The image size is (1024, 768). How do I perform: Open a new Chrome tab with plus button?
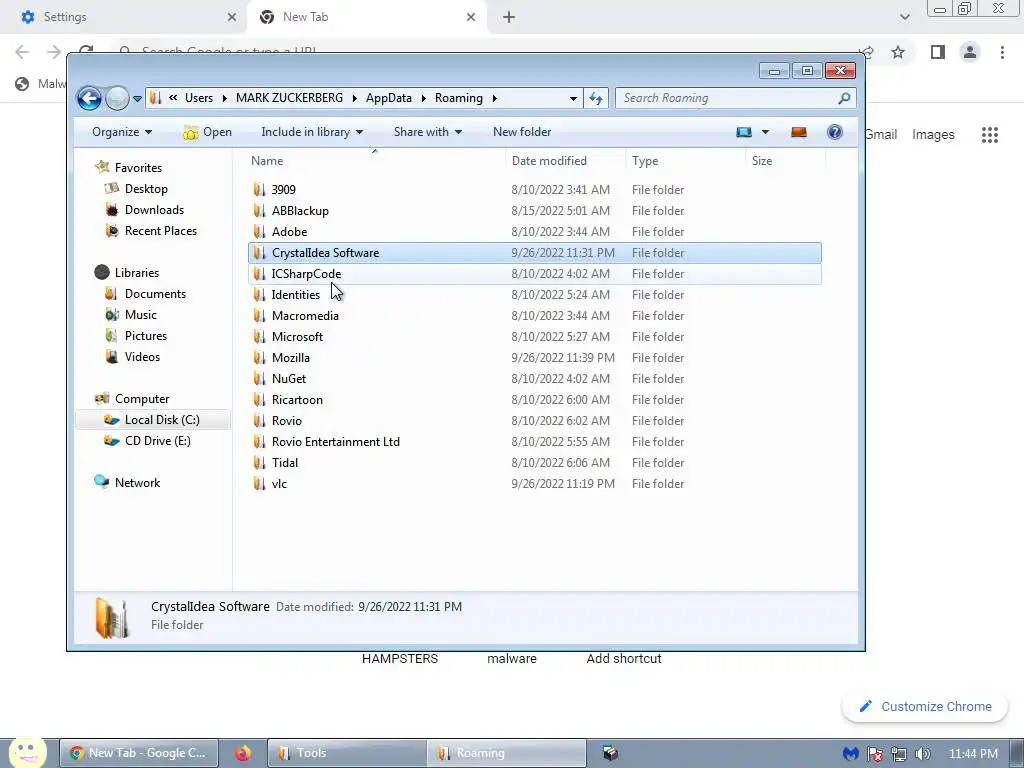(509, 17)
